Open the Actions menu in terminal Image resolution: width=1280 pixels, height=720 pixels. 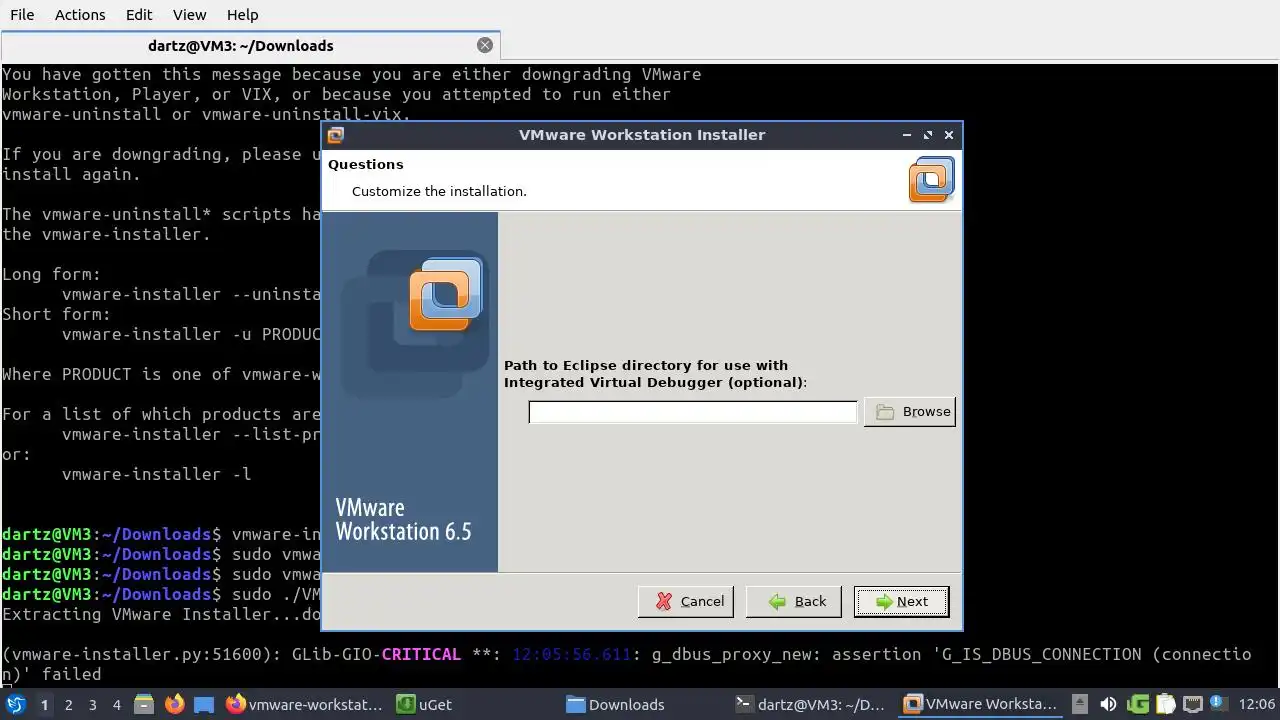pyautogui.click(x=80, y=15)
